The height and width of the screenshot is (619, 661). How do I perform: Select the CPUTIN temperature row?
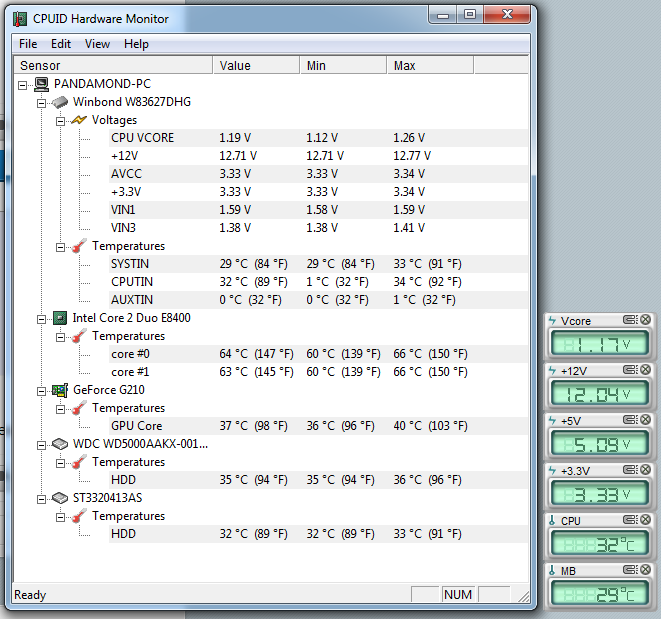point(318,282)
